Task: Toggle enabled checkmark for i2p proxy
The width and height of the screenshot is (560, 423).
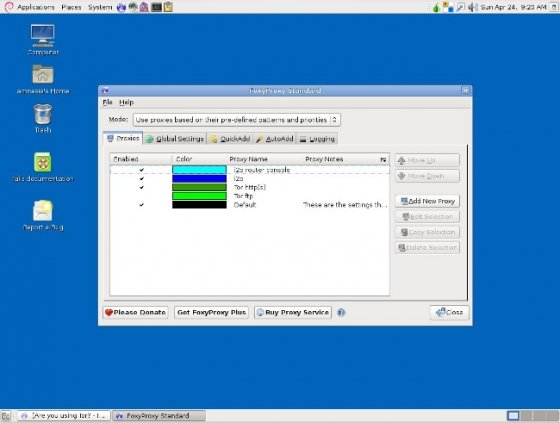Action: [142, 178]
